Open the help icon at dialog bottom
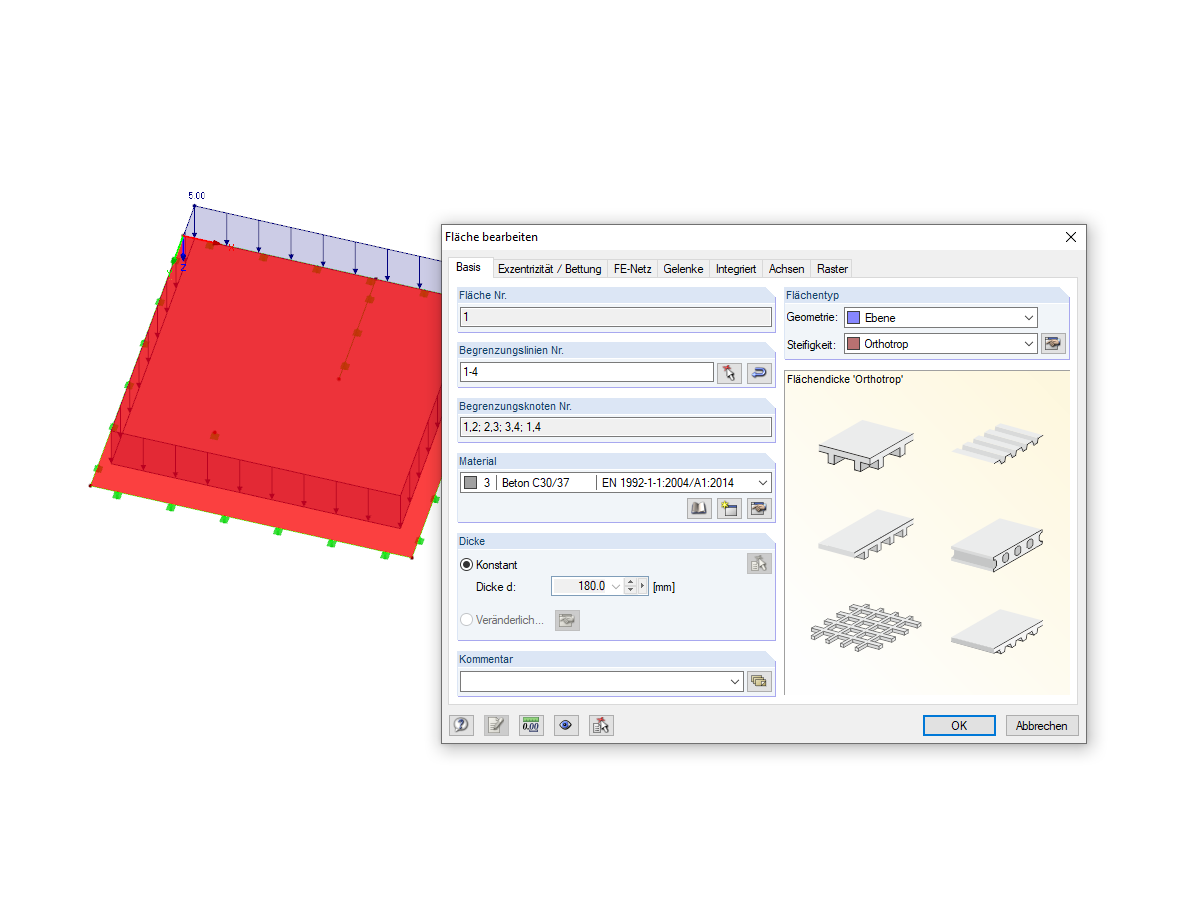The height and width of the screenshot is (900, 1200). coord(462,726)
